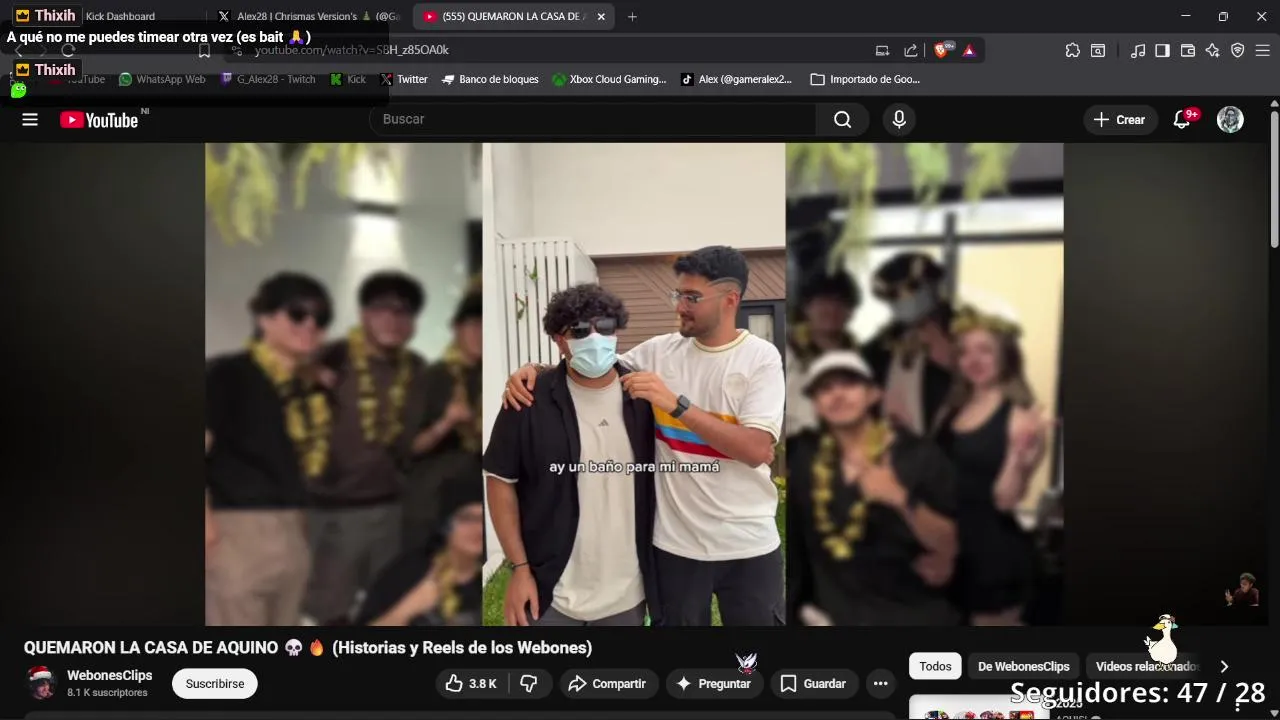Select the Videos relacionados filter chip
1280x720 pixels.
pos(1146,666)
